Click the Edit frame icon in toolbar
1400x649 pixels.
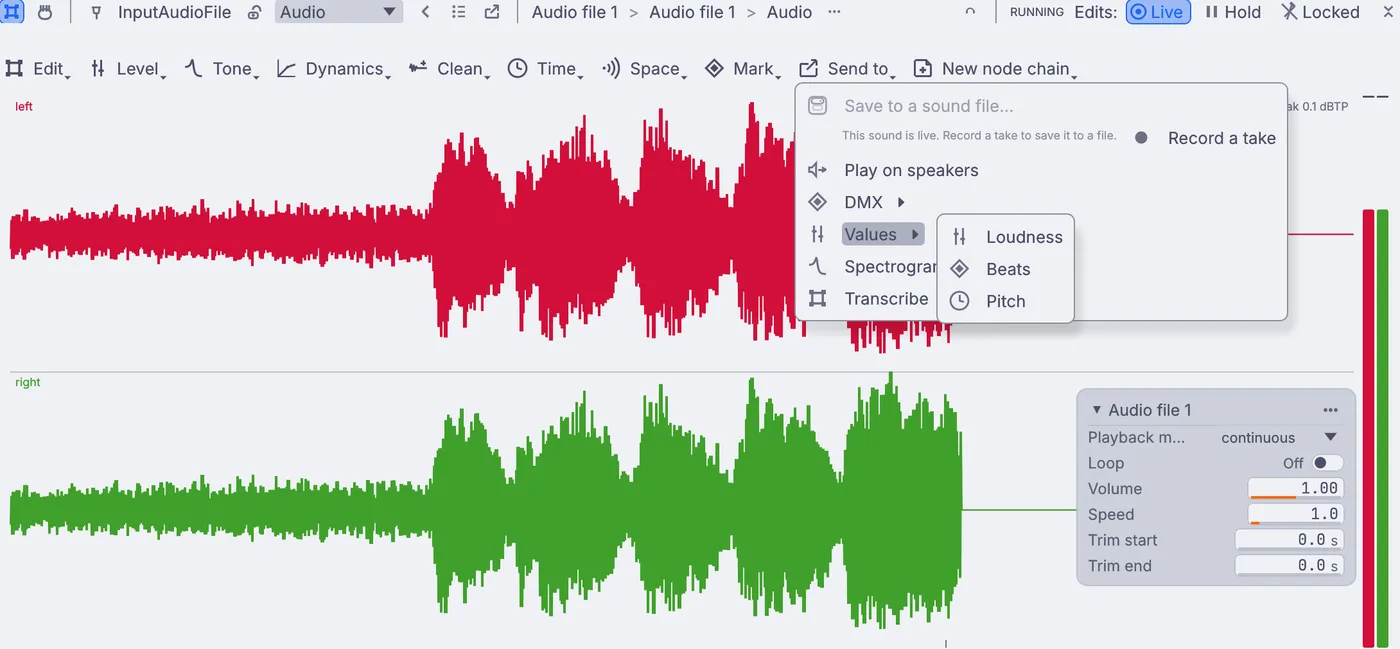pyautogui.click(x=14, y=68)
